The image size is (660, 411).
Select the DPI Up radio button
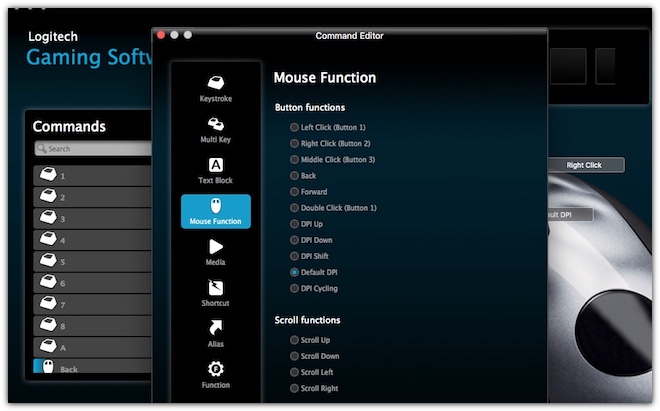(294, 224)
